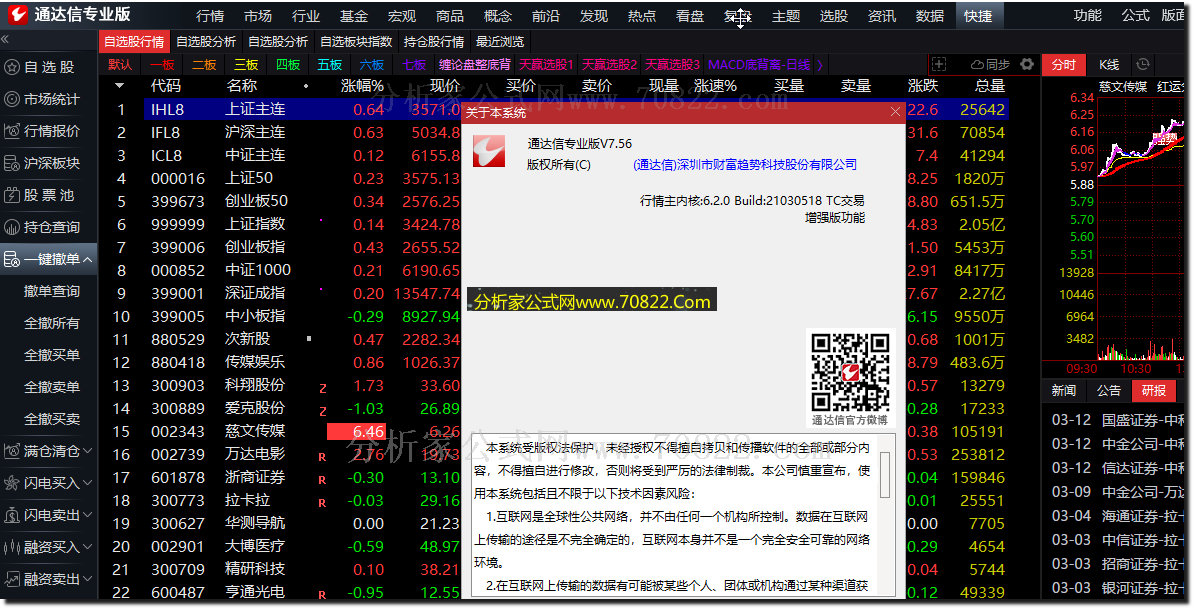This screenshot has width=1194, height=608.
Task: Open the 快捷 top menu
Action: coord(978,15)
